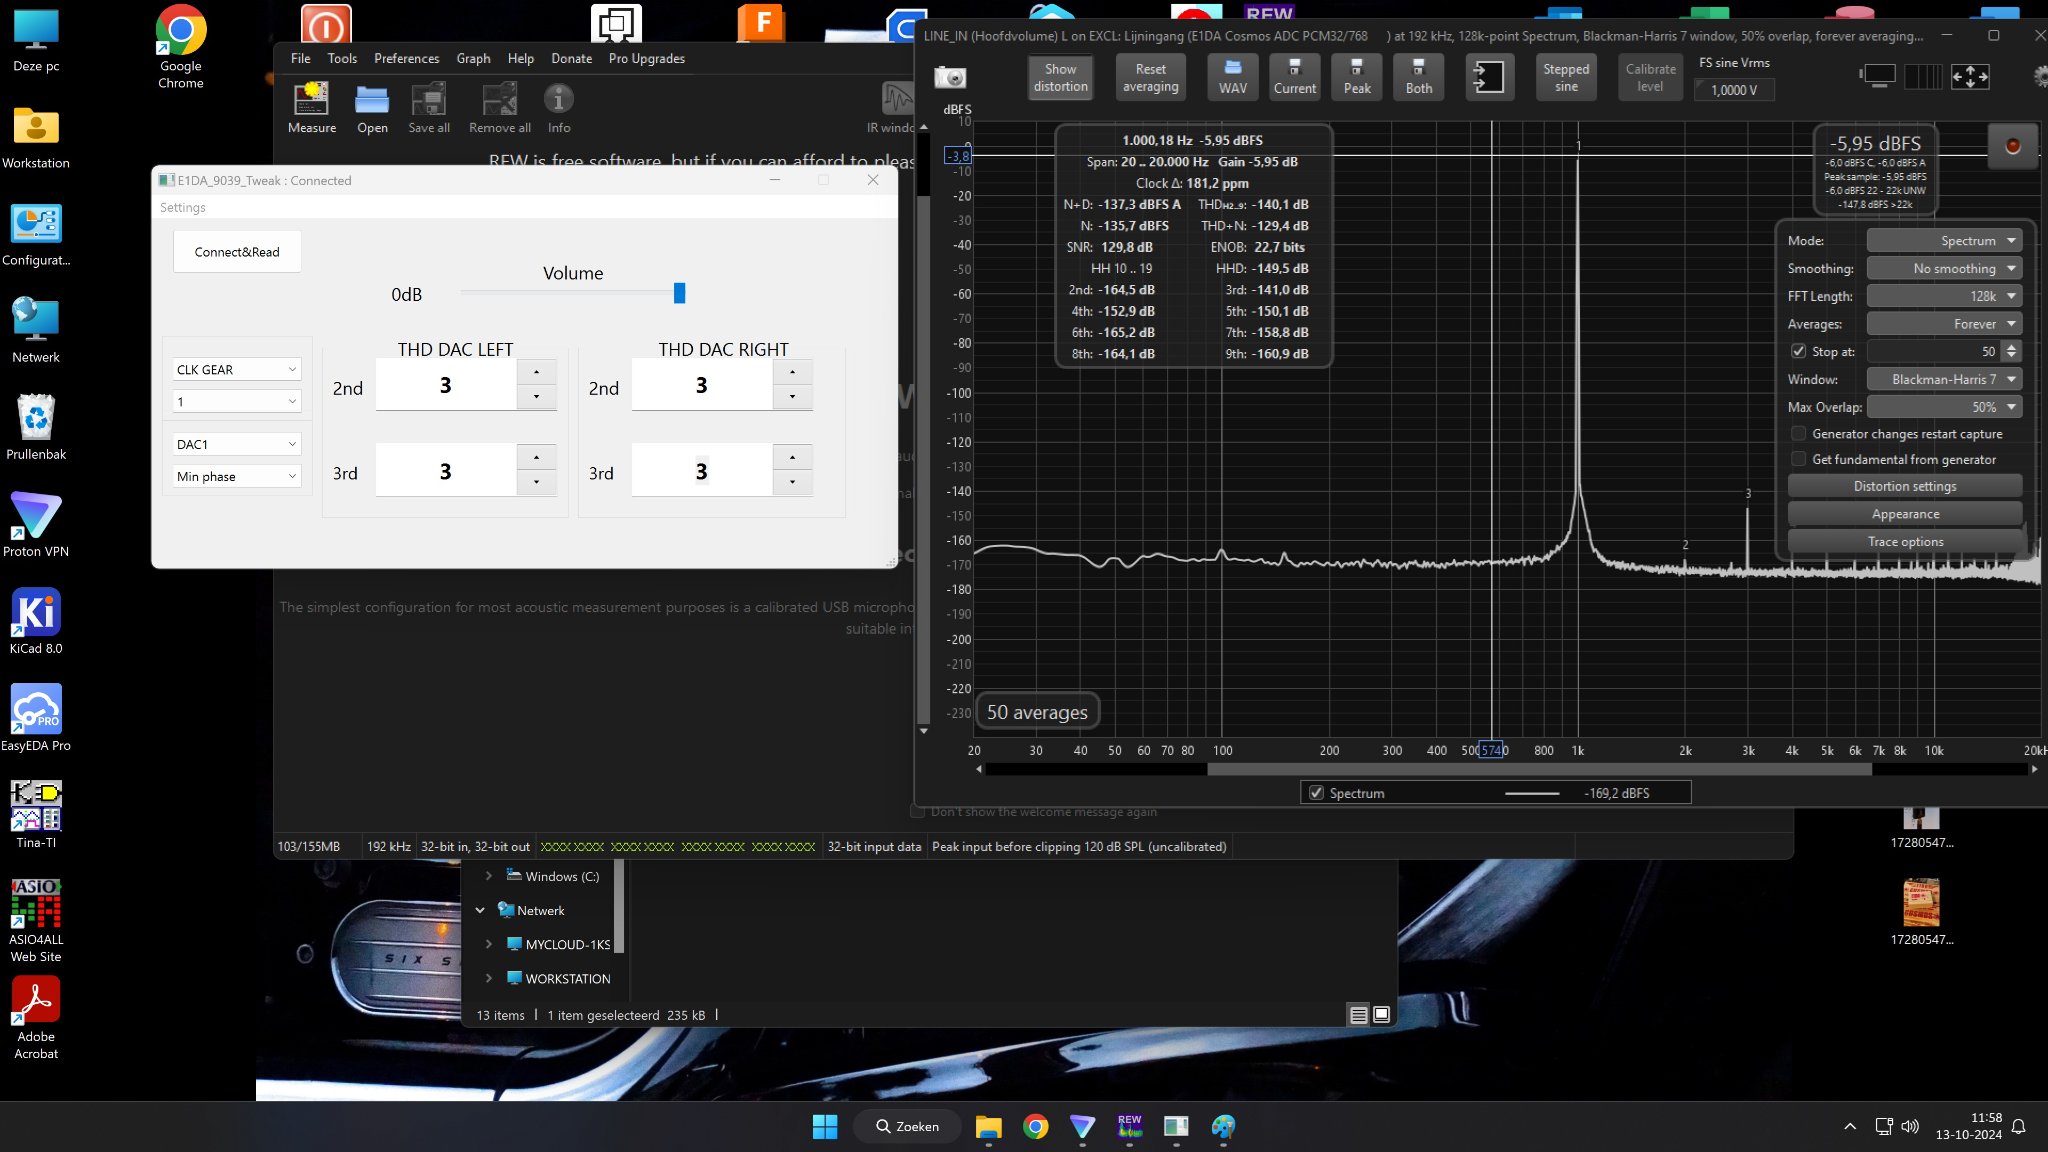
Task: Enable Get fundamental from generator
Action: coord(1798,459)
